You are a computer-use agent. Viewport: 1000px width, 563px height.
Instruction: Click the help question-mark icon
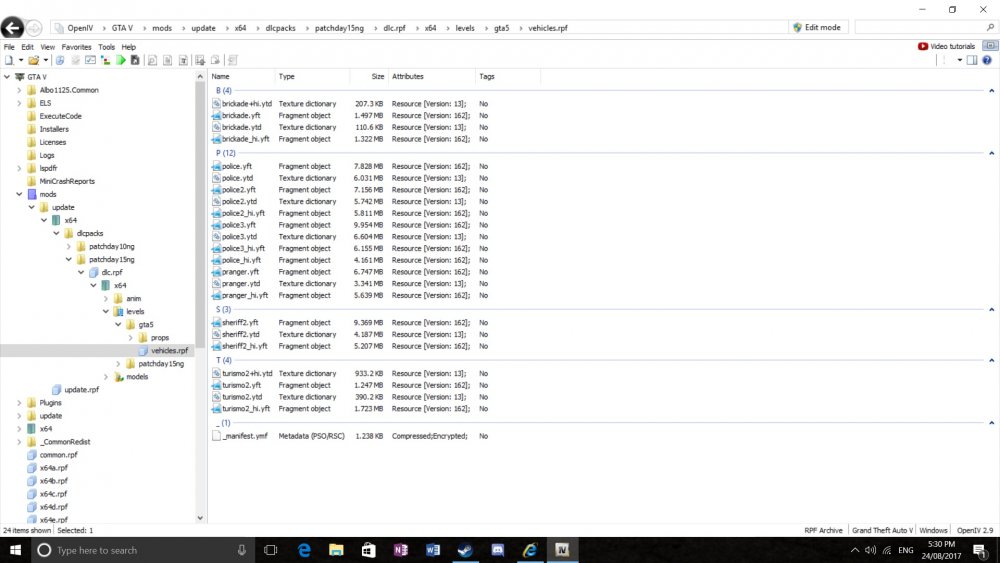[987, 60]
